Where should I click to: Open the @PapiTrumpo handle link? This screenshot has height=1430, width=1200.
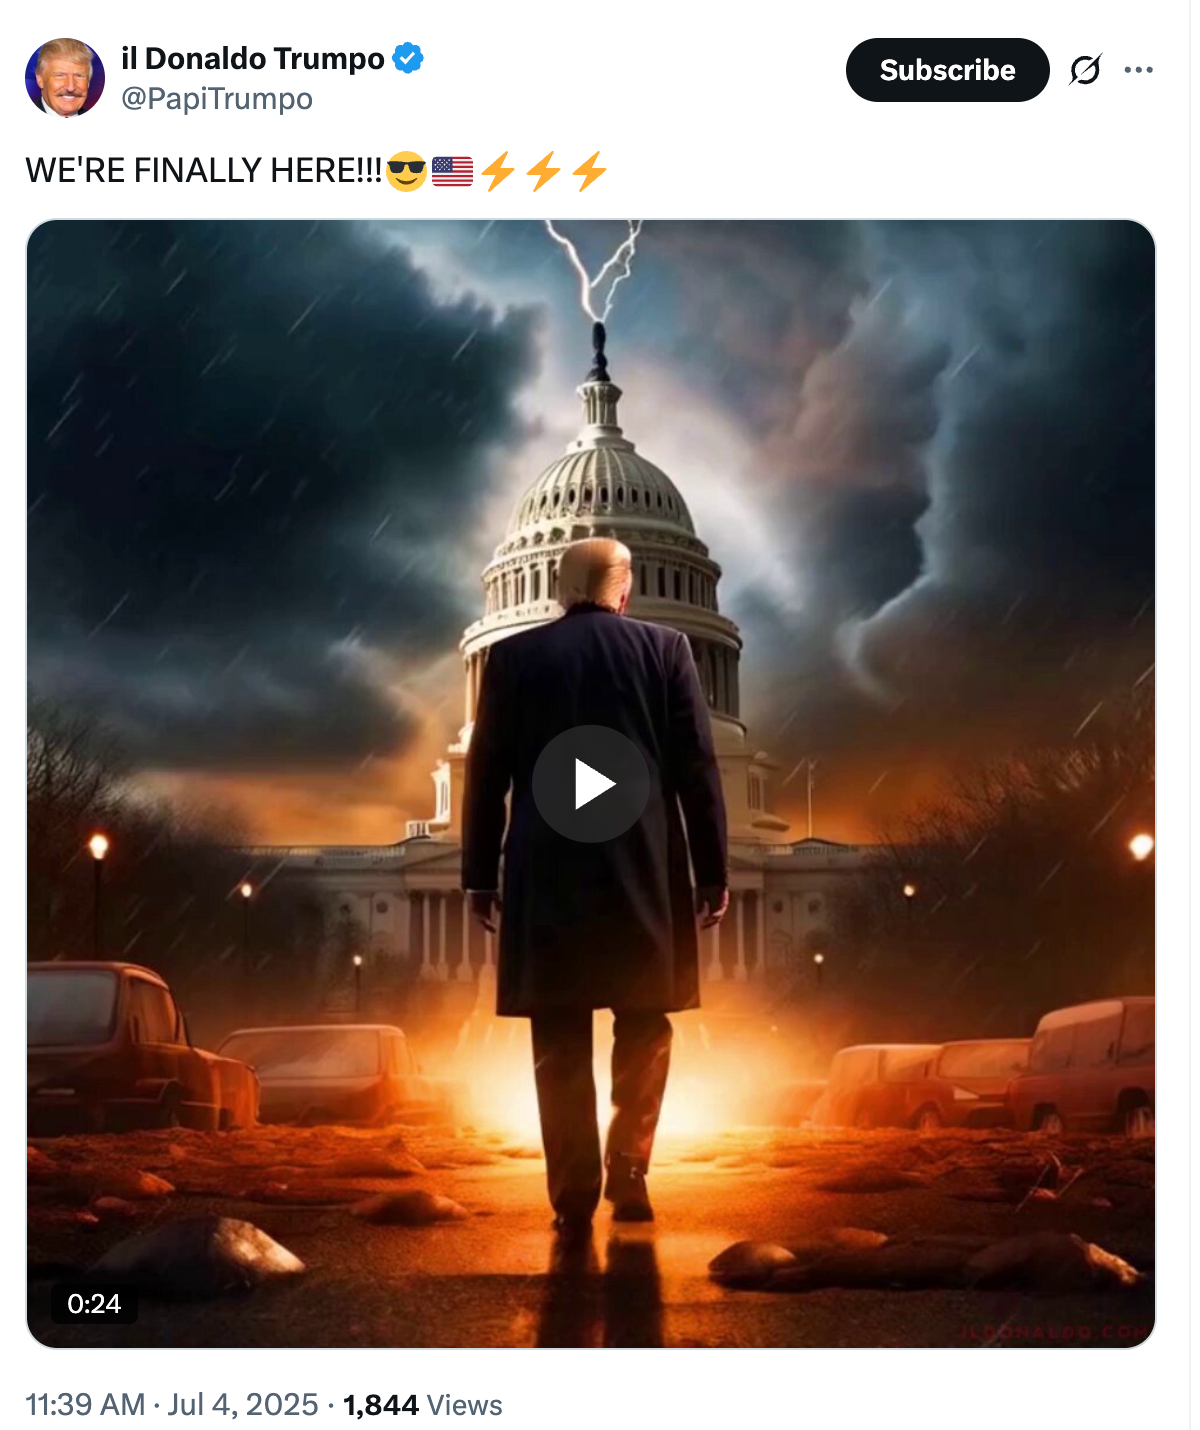pyautogui.click(x=217, y=99)
